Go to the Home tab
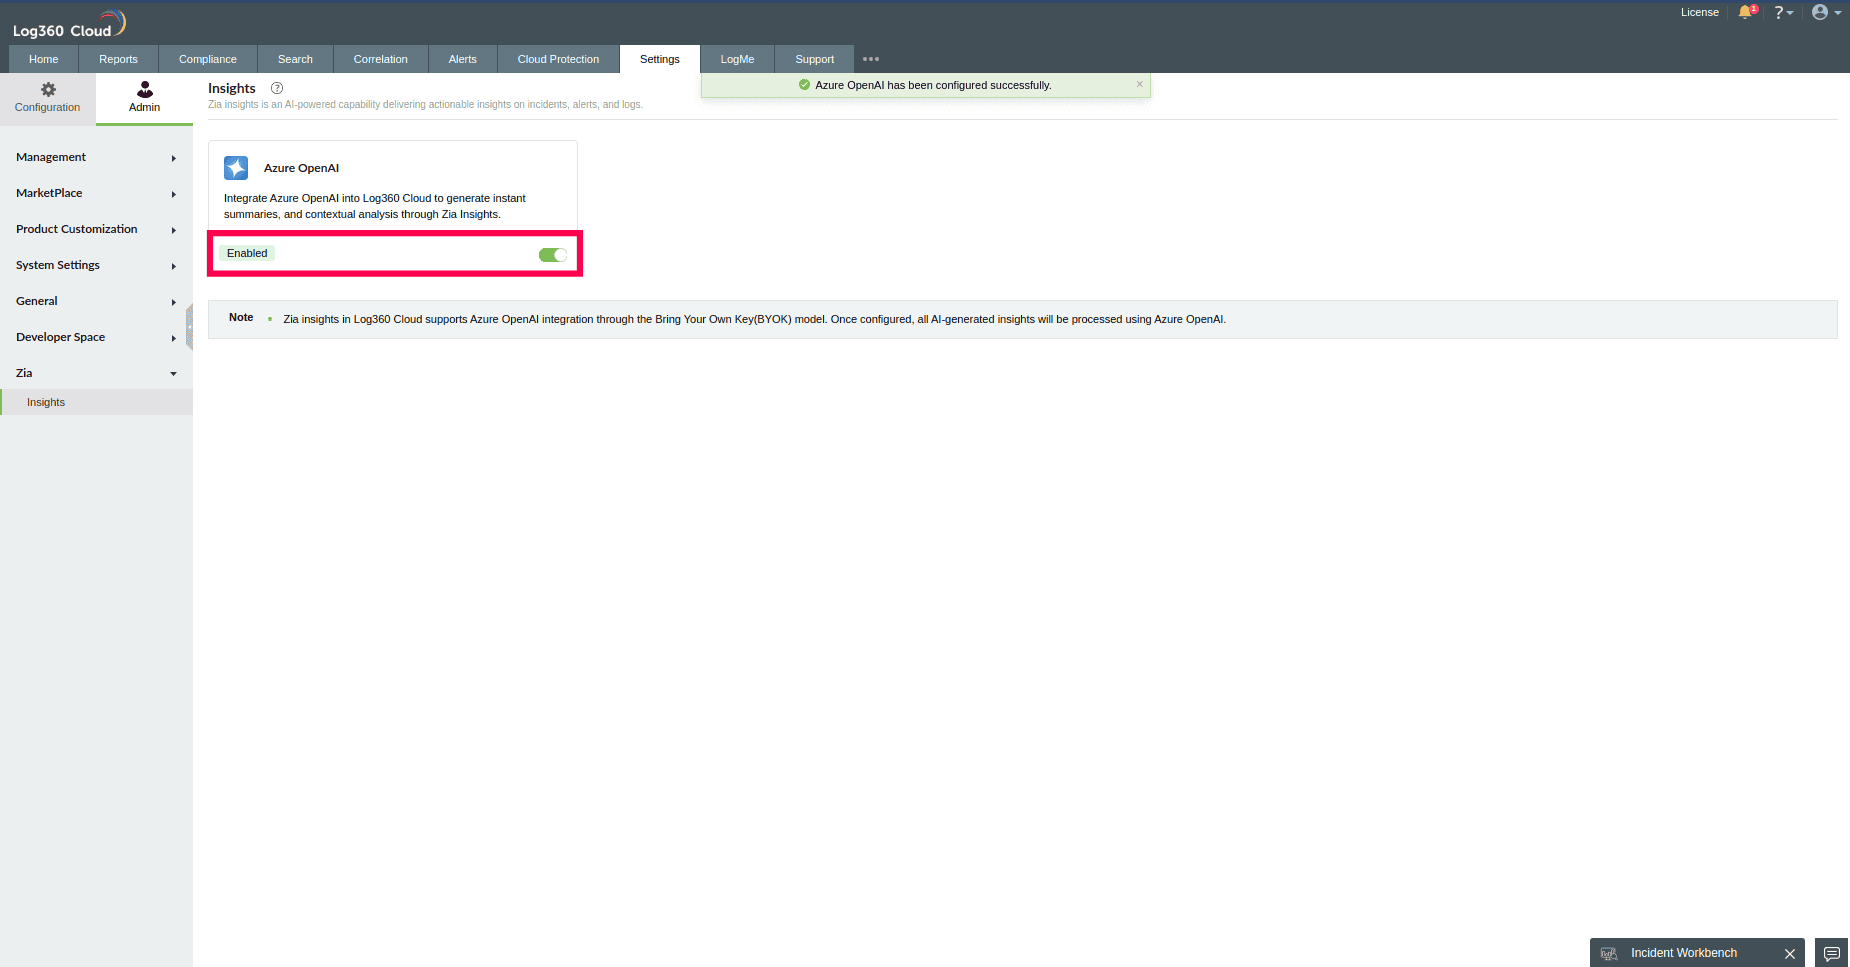The image size is (1850, 967). pos(44,59)
